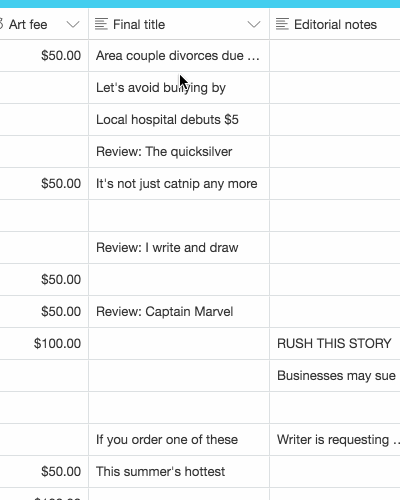The height and width of the screenshot is (500, 400).
Task: Select the Editorial notes column header
Action: point(335,24)
